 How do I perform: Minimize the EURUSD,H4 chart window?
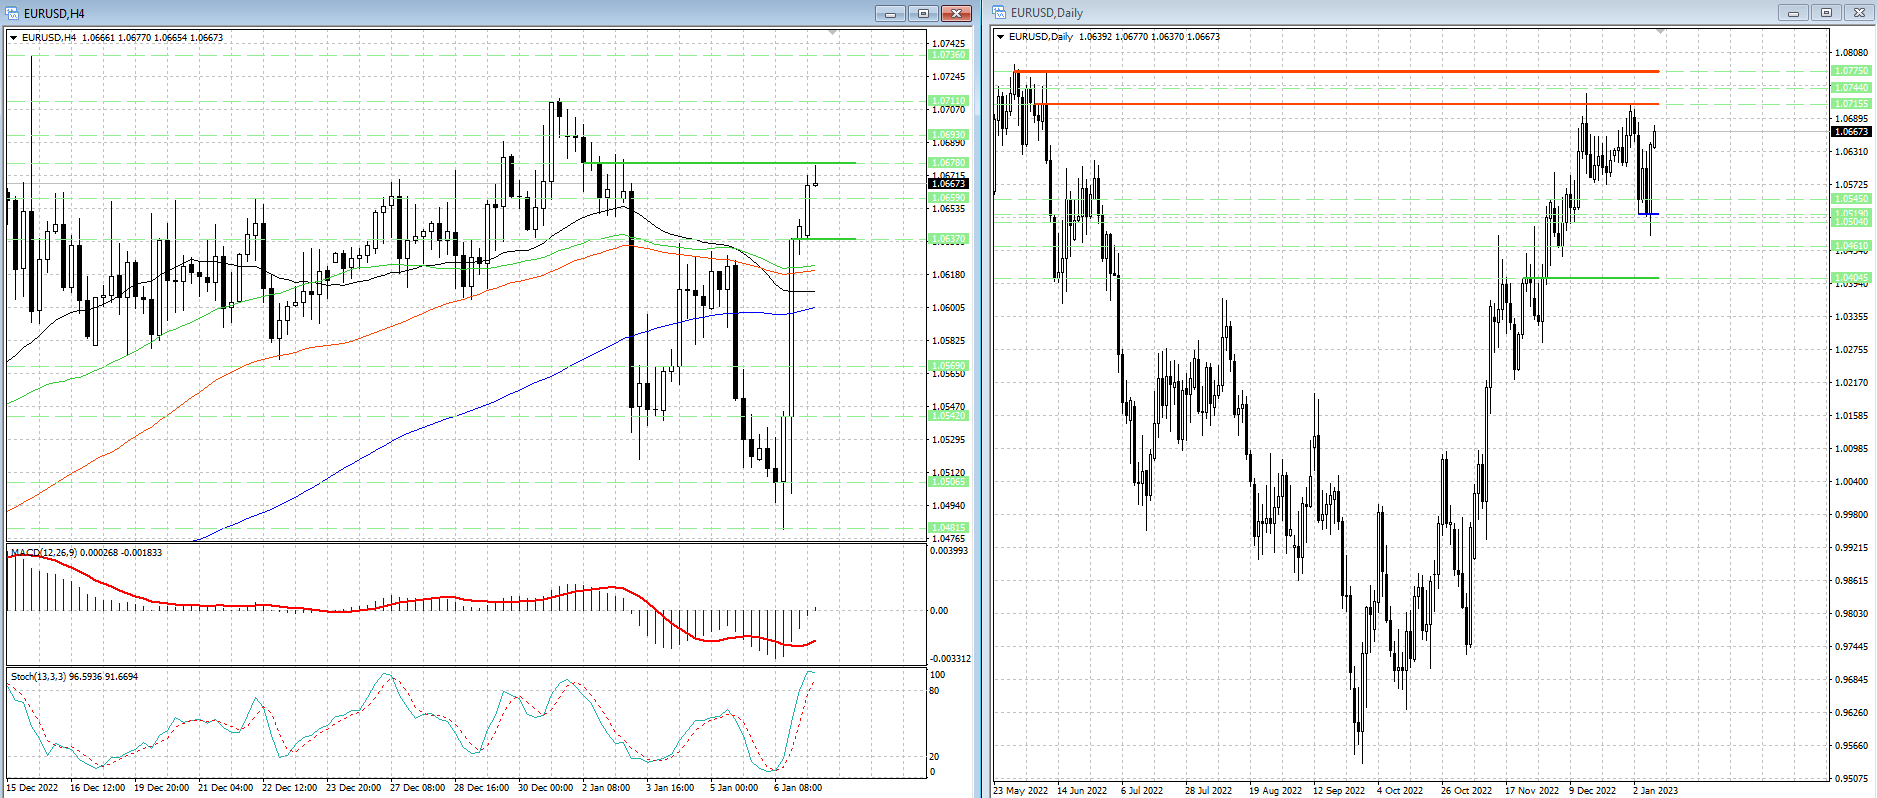point(890,13)
